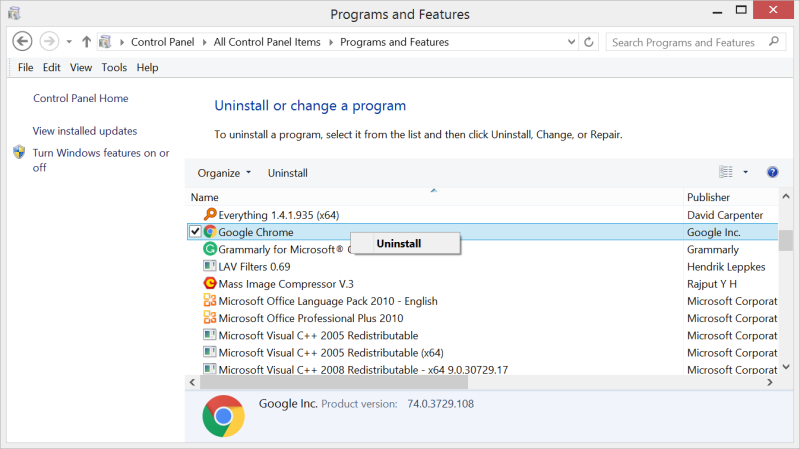Click the horizontal scrollbar left arrow

tap(192, 382)
